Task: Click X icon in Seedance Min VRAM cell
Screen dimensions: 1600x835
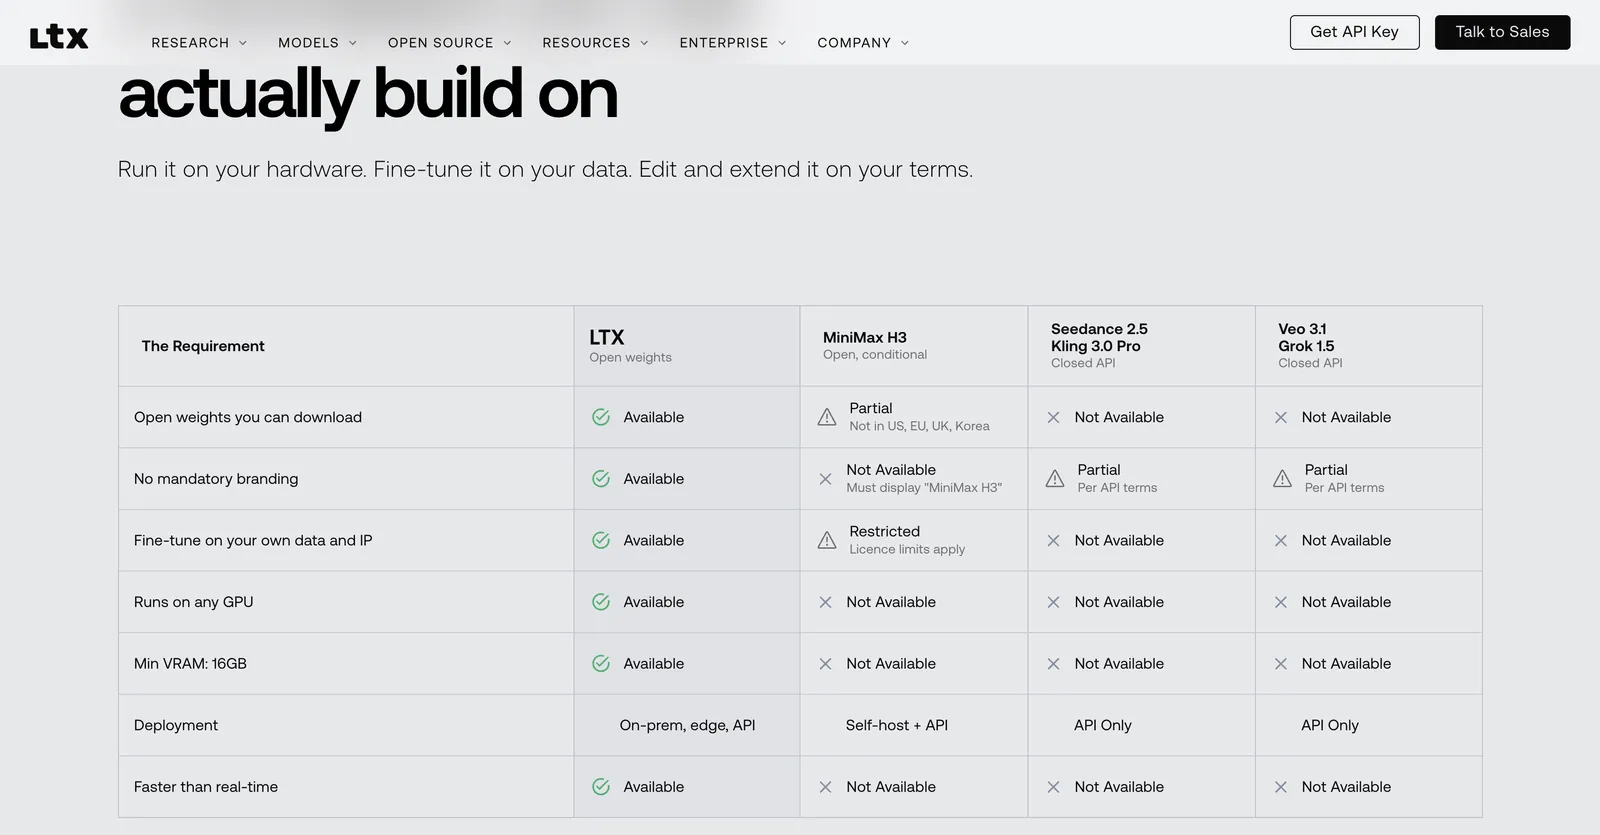Action: click(x=1053, y=663)
